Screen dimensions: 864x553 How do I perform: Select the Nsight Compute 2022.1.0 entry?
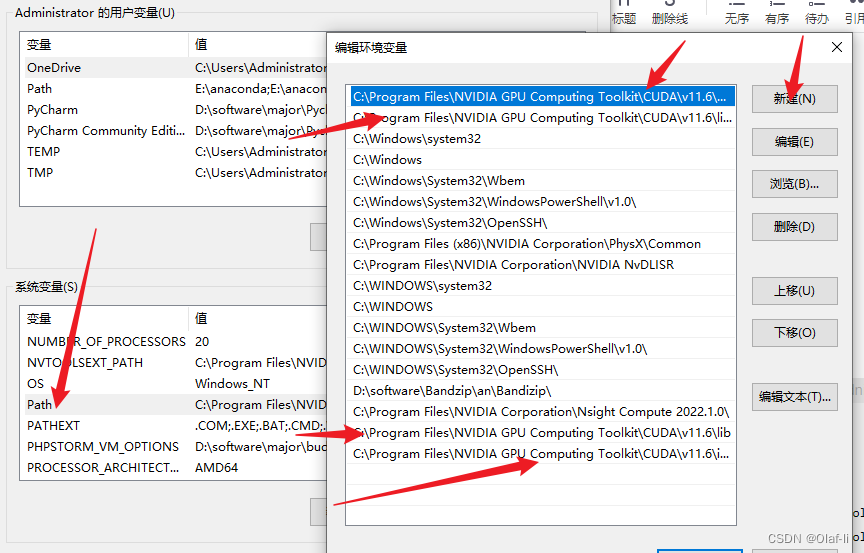[x=541, y=411]
